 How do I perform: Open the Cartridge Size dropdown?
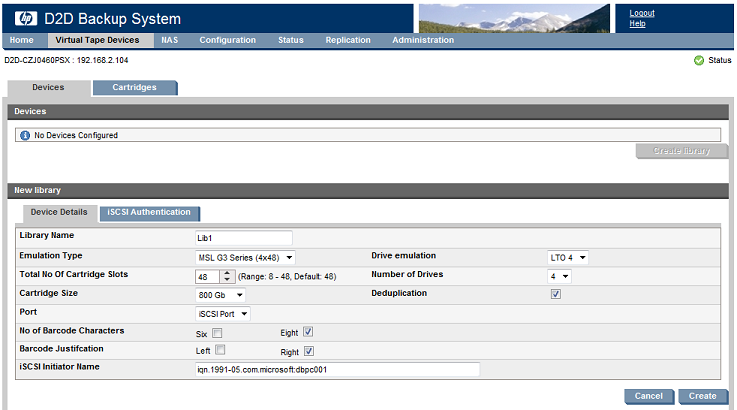[x=220, y=295]
